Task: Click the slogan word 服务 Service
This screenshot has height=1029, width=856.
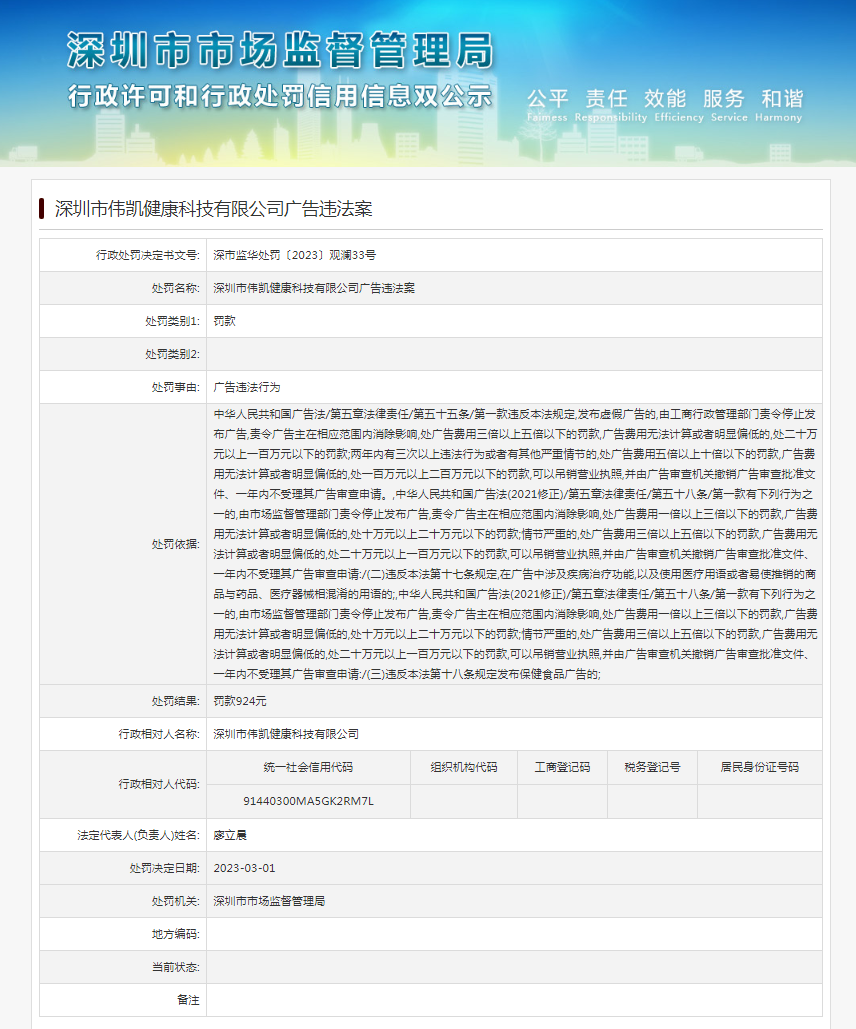Action: (729, 105)
